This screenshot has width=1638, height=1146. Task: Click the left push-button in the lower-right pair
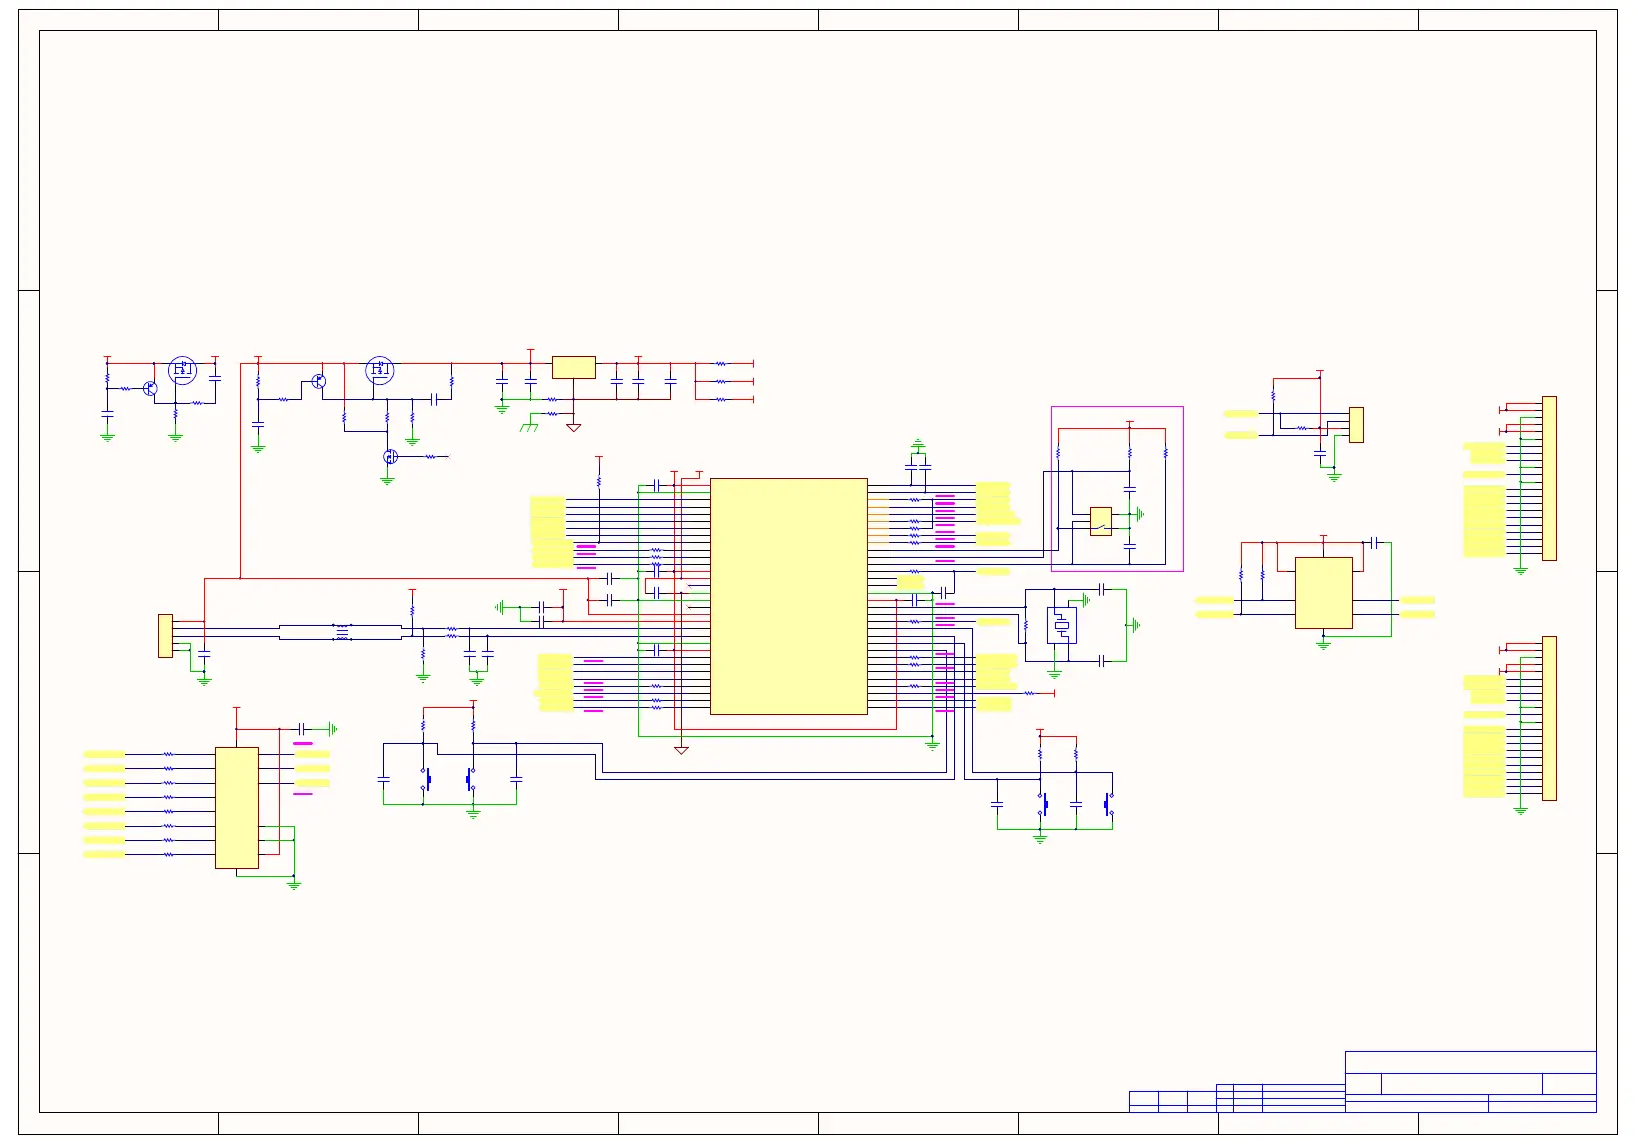[1044, 803]
